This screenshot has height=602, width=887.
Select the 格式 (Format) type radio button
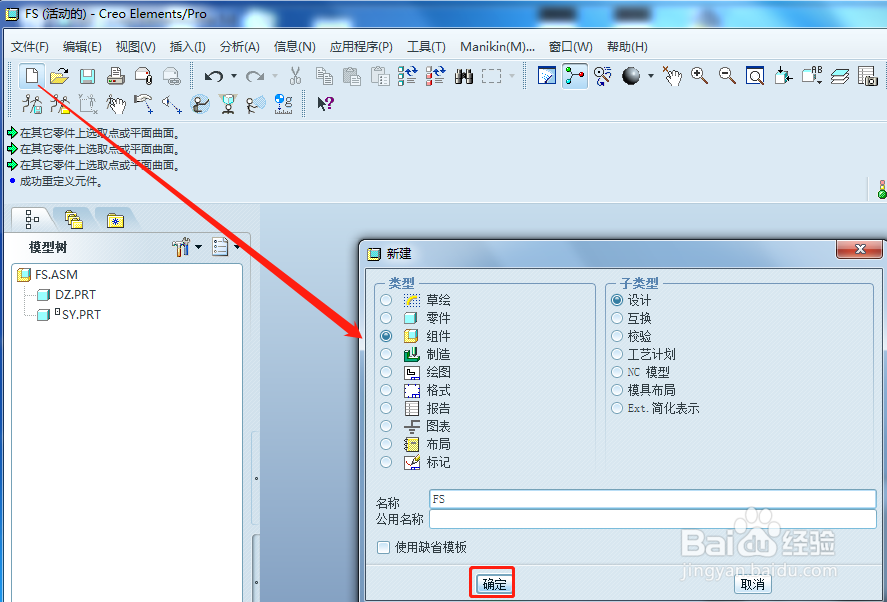pos(386,390)
